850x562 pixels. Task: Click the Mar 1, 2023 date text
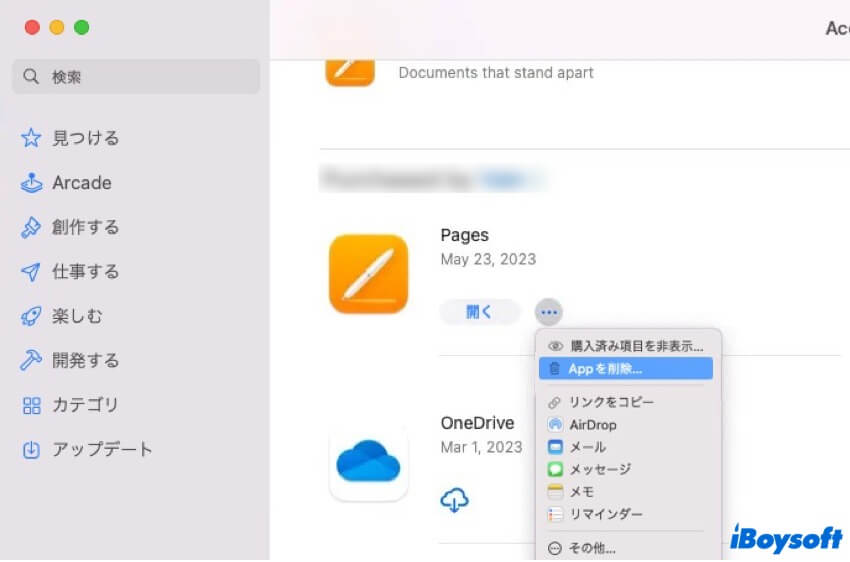pos(481,447)
